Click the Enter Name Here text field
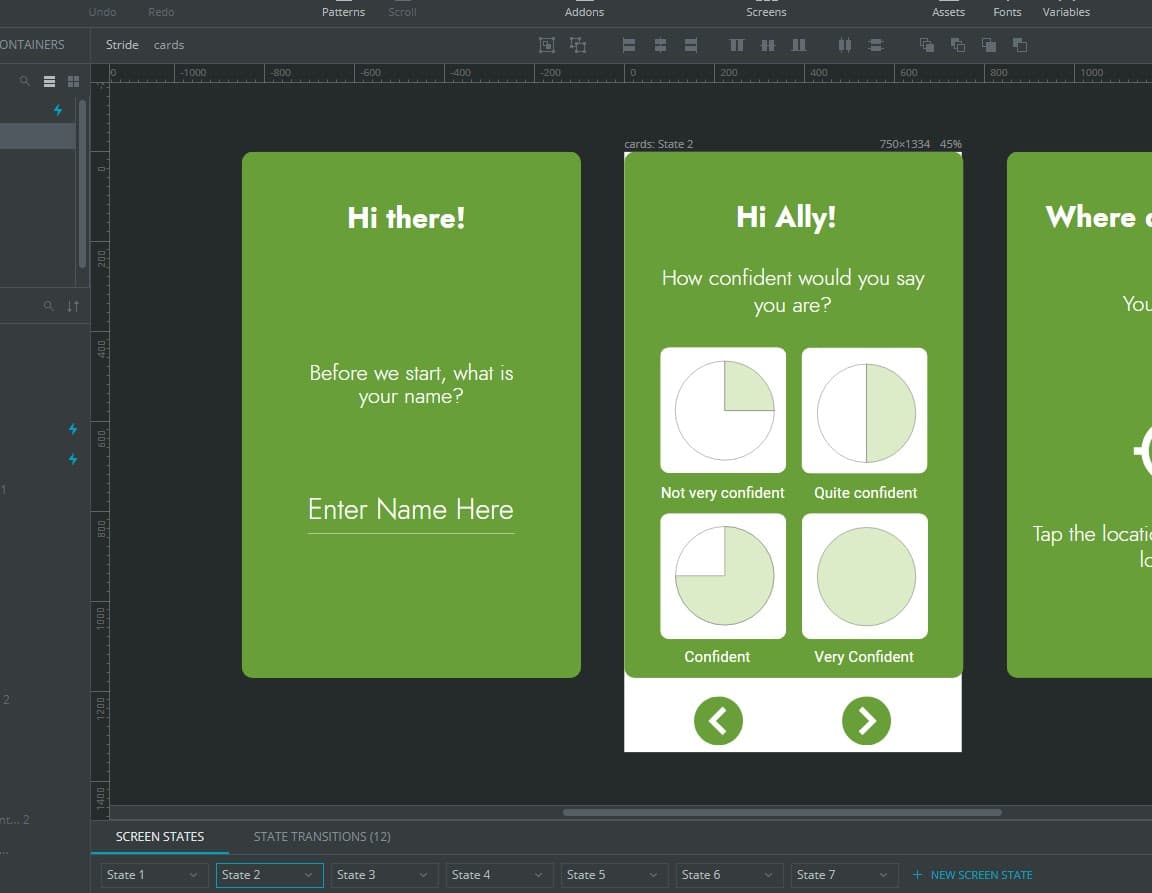Viewport: 1152px width, 893px height. (410, 510)
